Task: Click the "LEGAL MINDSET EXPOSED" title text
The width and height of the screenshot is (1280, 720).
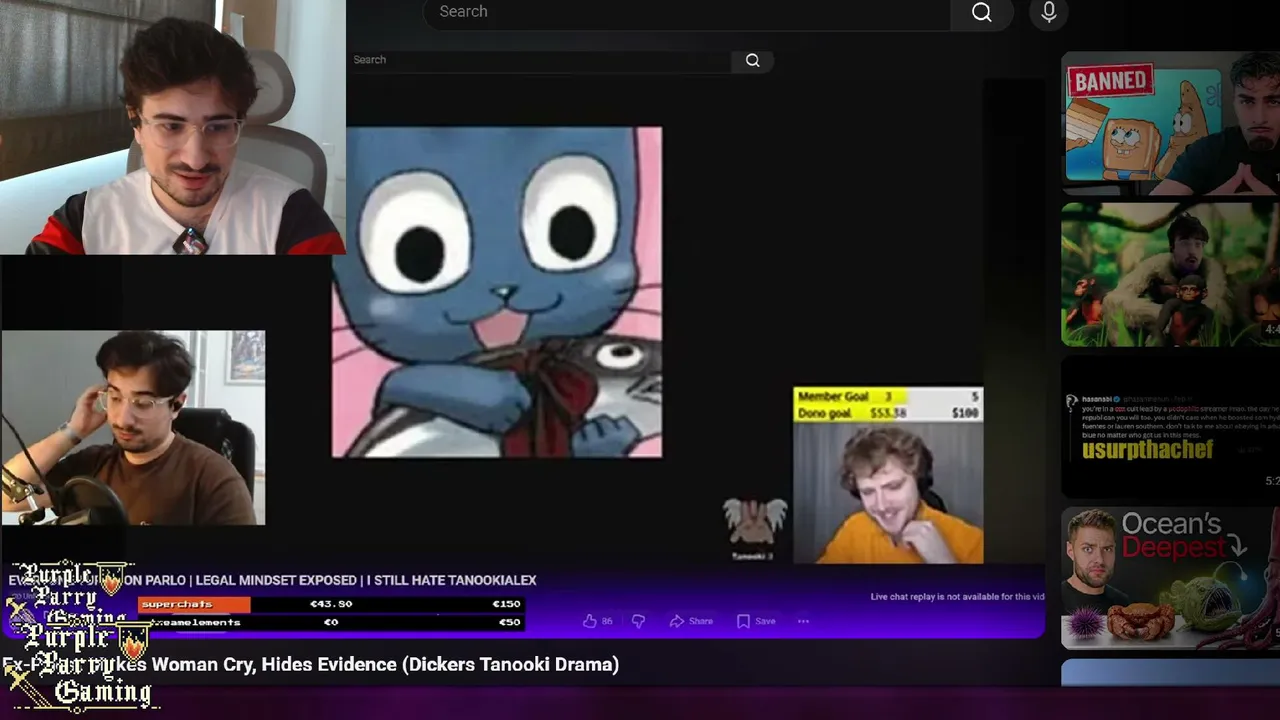Action: point(275,580)
